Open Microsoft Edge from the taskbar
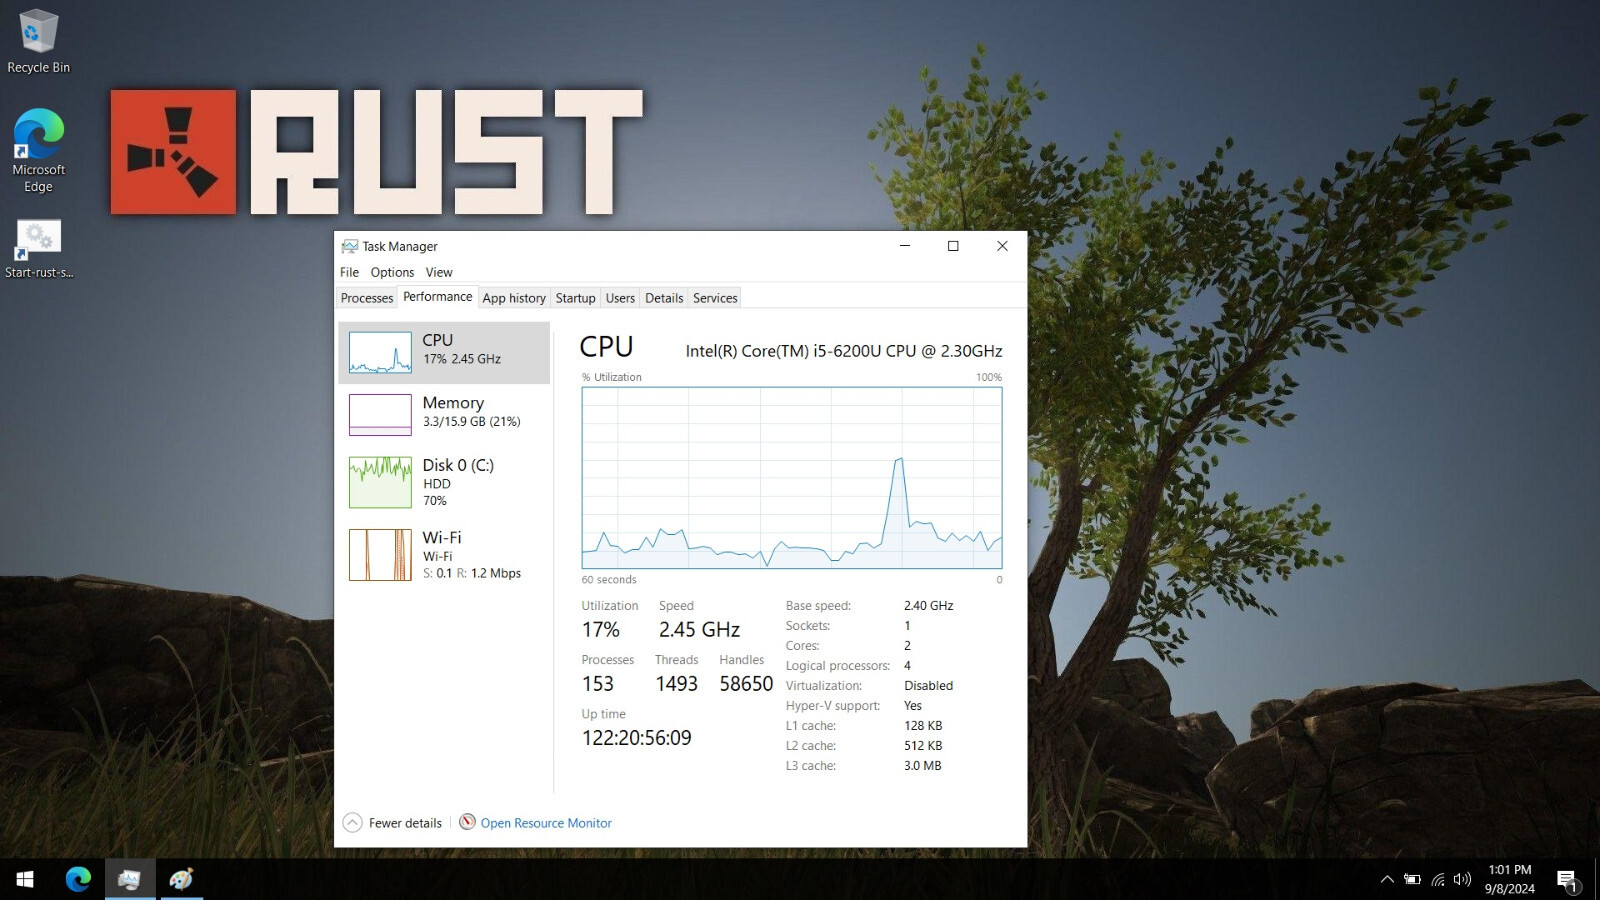1600x900 pixels. [78, 879]
